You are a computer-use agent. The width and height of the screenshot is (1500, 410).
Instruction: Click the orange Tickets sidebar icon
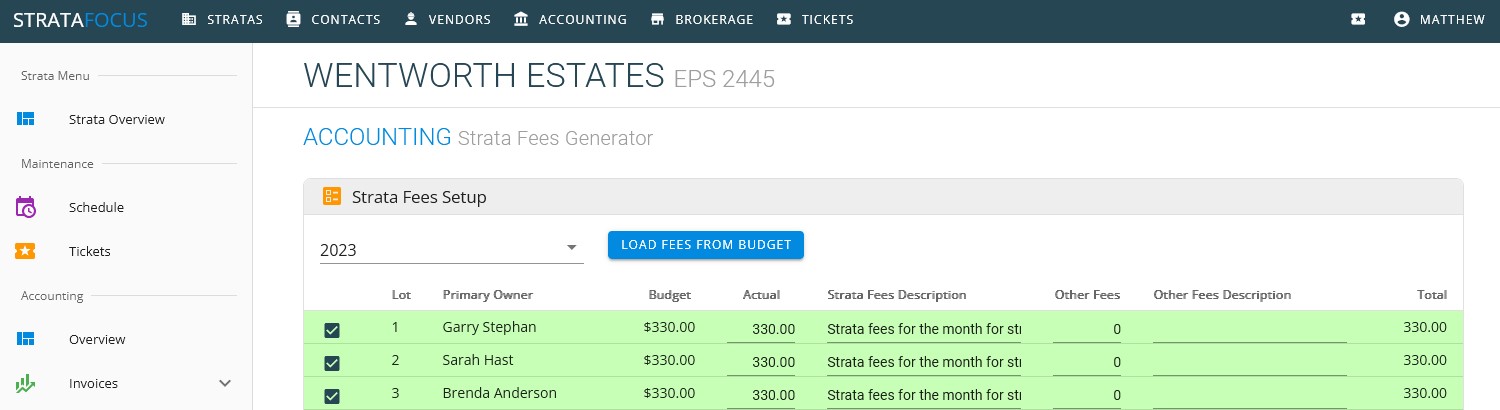(26, 252)
